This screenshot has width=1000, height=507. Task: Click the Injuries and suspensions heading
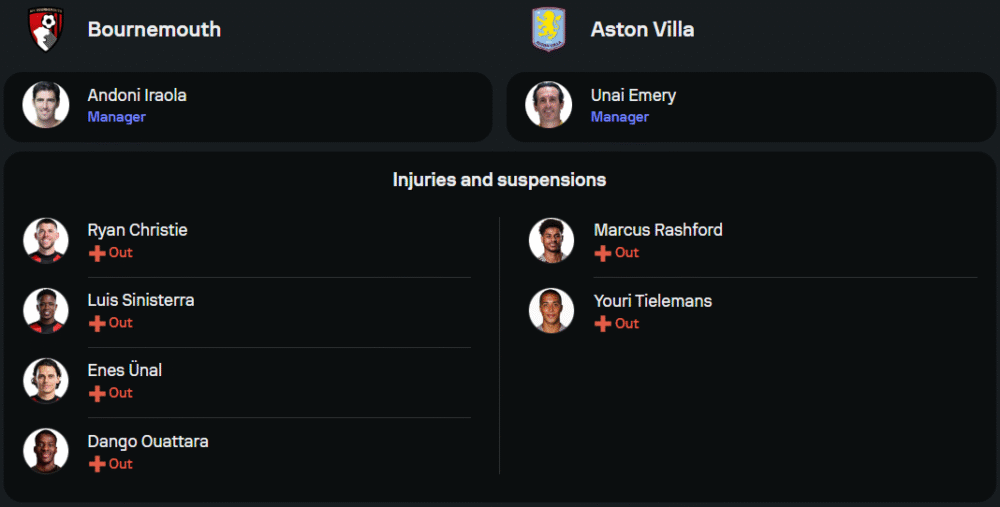coord(499,180)
